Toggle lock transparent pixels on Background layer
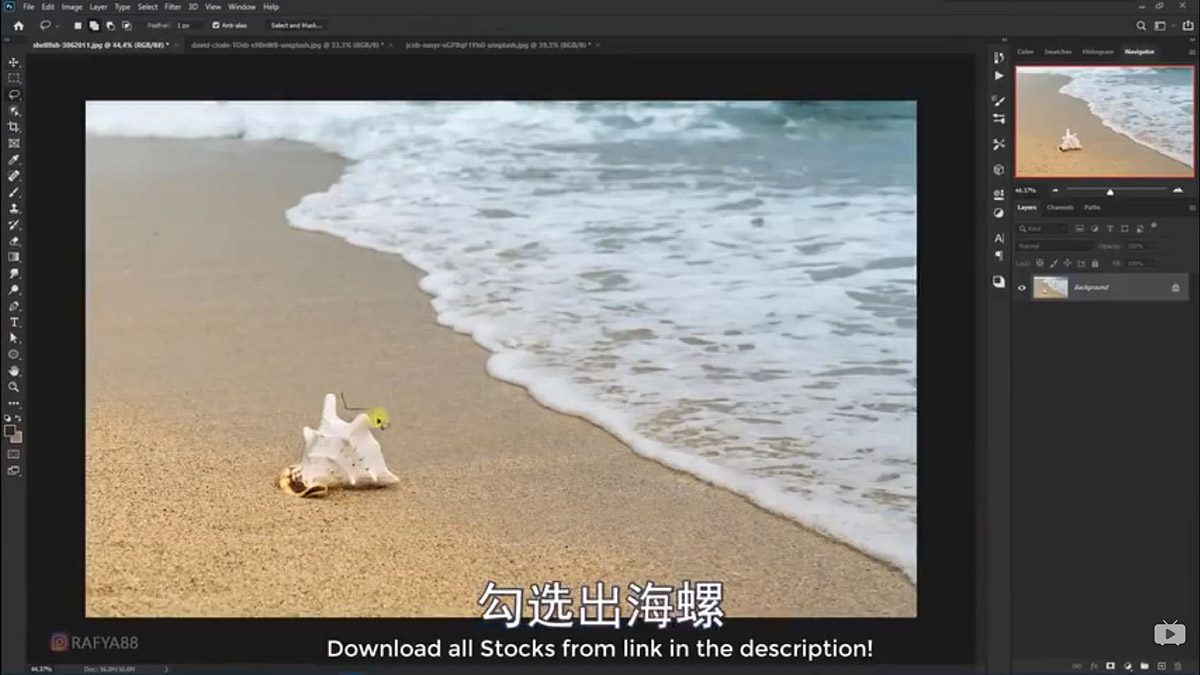Image resolution: width=1200 pixels, height=675 pixels. (1040, 263)
